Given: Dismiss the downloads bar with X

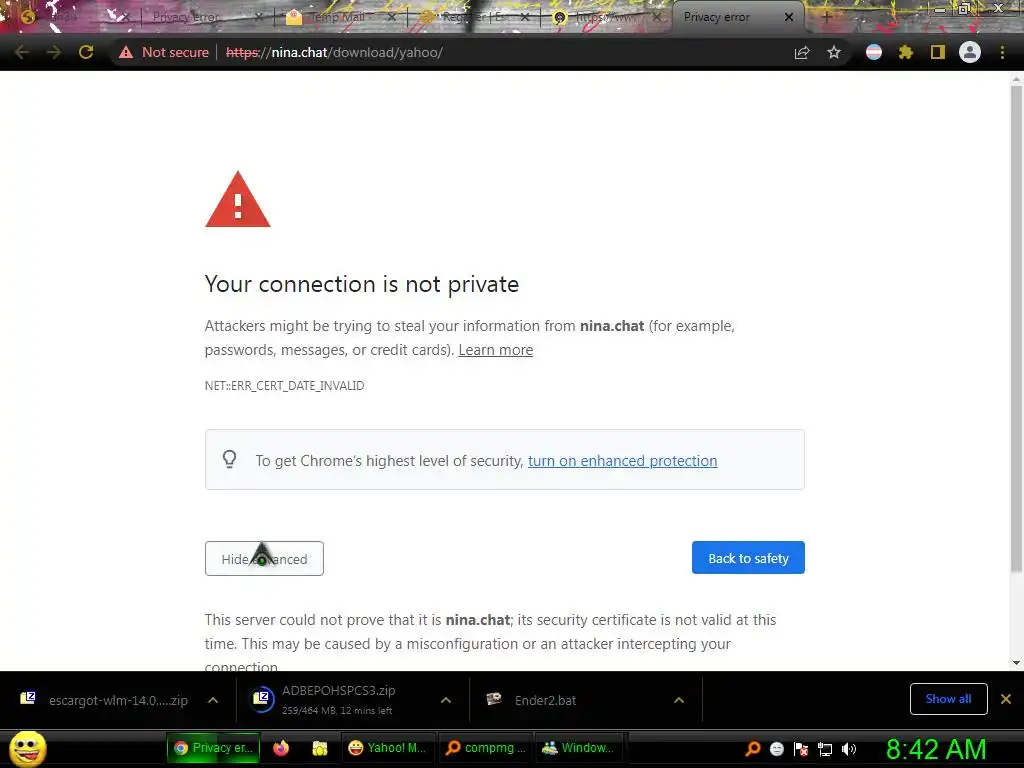Looking at the screenshot, I should point(1006,699).
